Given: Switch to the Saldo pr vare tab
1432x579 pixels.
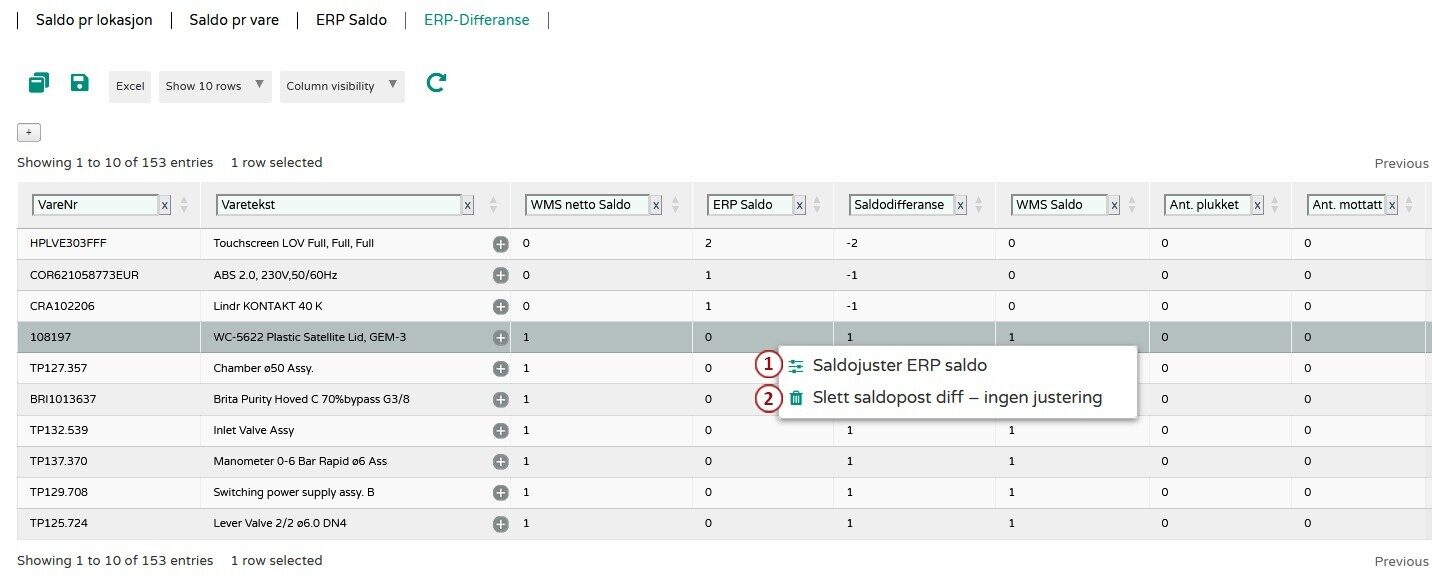Looking at the screenshot, I should coord(234,20).
